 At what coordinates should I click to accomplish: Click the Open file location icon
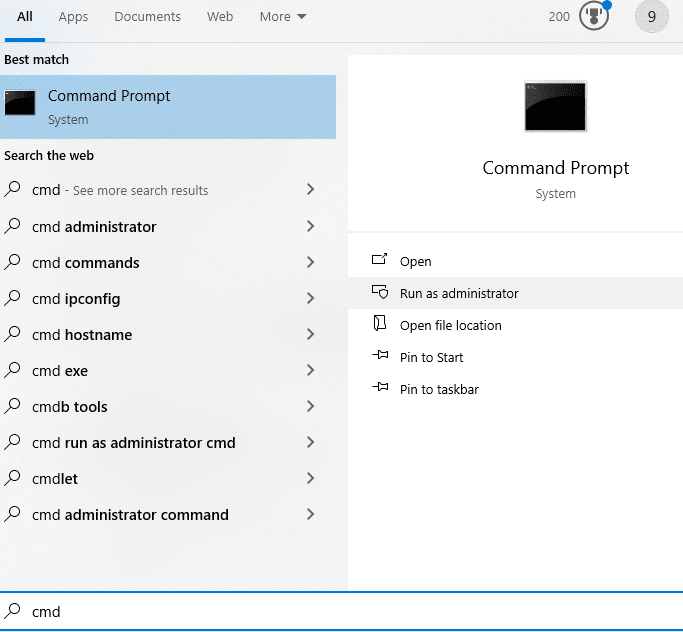pos(379,324)
